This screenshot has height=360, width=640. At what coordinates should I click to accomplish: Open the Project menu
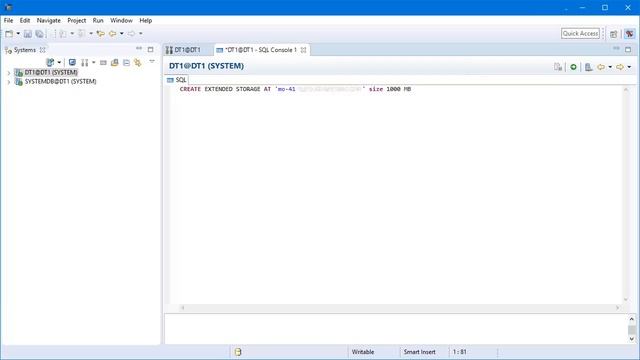(x=77, y=20)
